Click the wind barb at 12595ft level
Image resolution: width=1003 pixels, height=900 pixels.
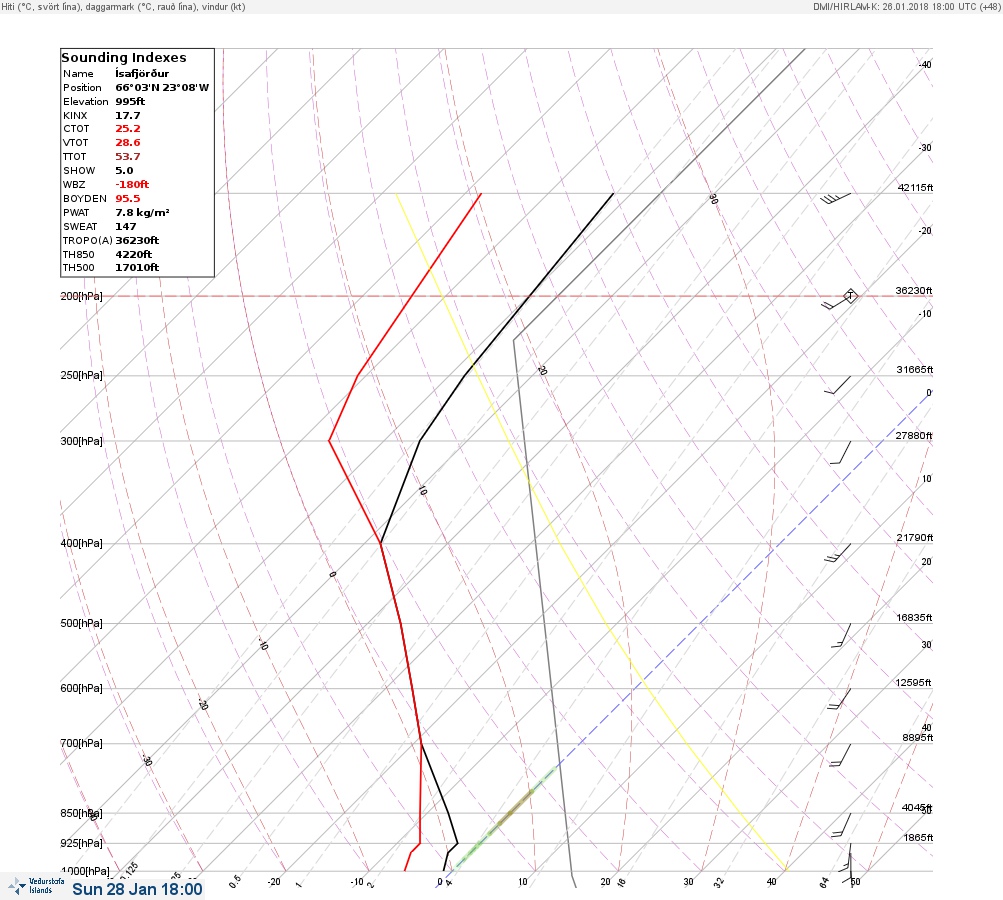pos(839,699)
